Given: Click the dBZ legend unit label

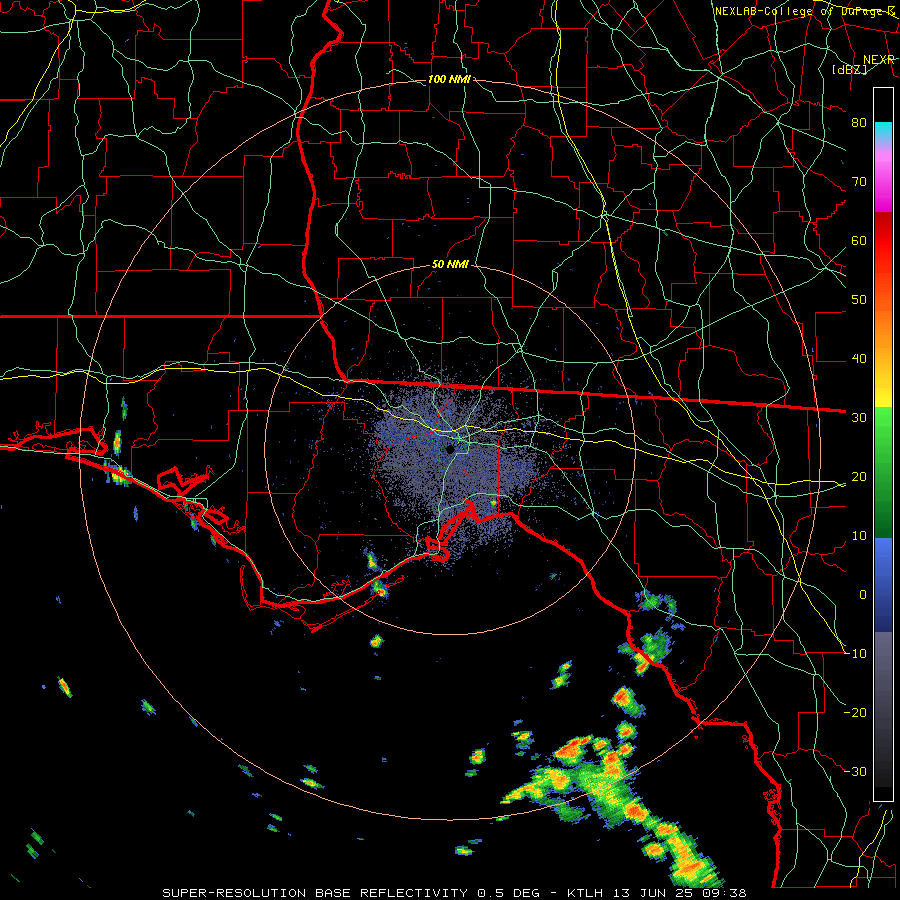Looking at the screenshot, I should tap(849, 69).
